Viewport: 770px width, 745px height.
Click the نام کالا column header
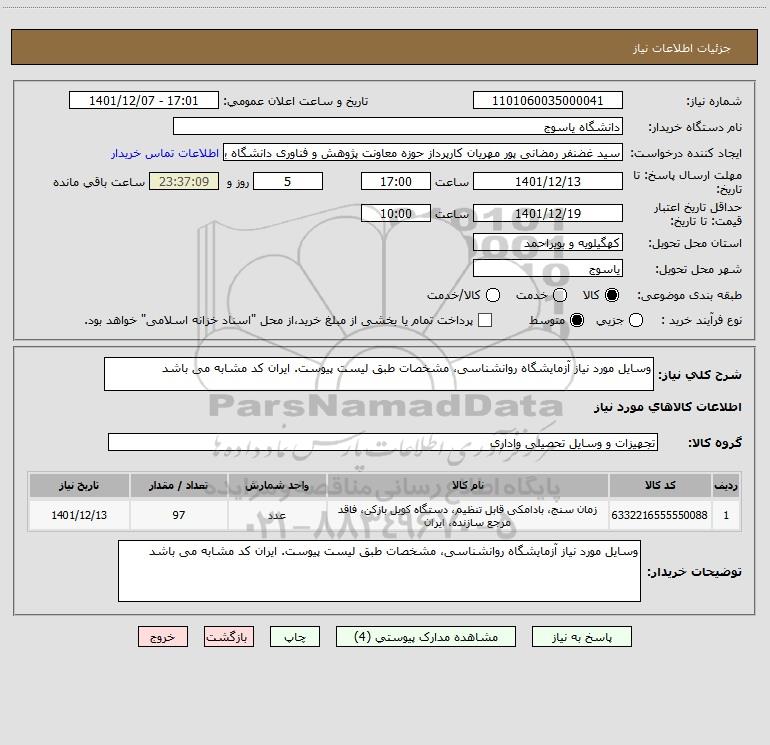point(468,485)
